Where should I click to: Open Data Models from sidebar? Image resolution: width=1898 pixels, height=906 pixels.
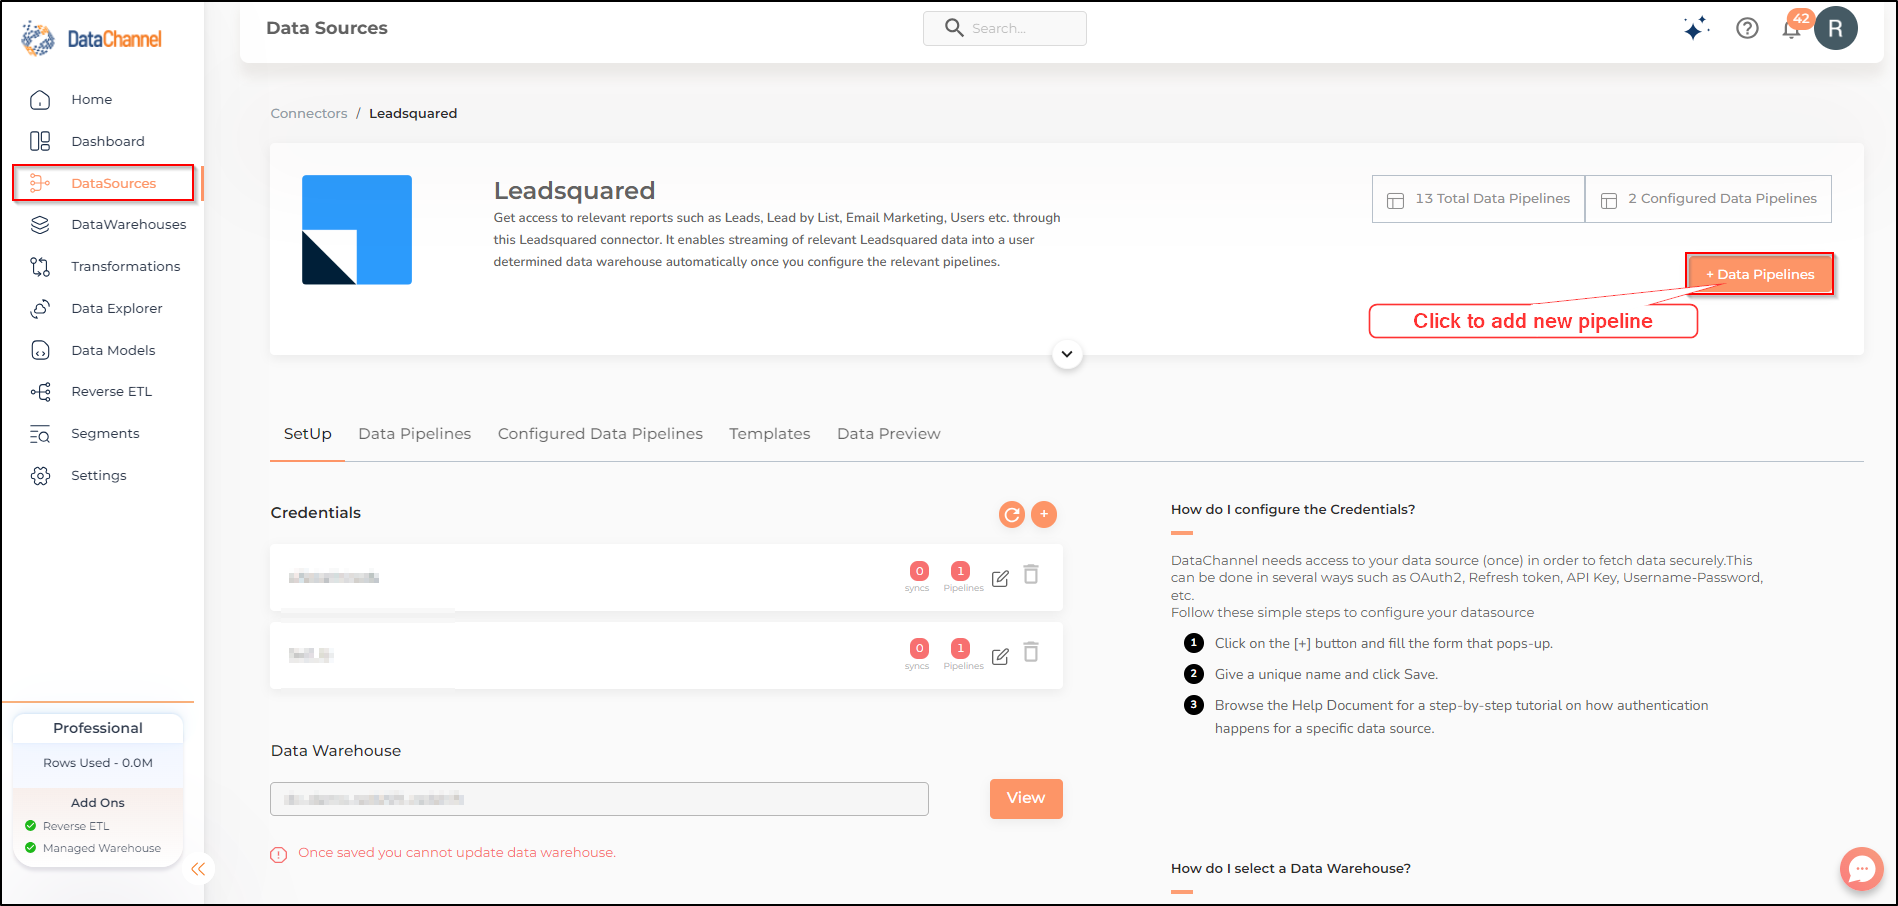(x=113, y=351)
